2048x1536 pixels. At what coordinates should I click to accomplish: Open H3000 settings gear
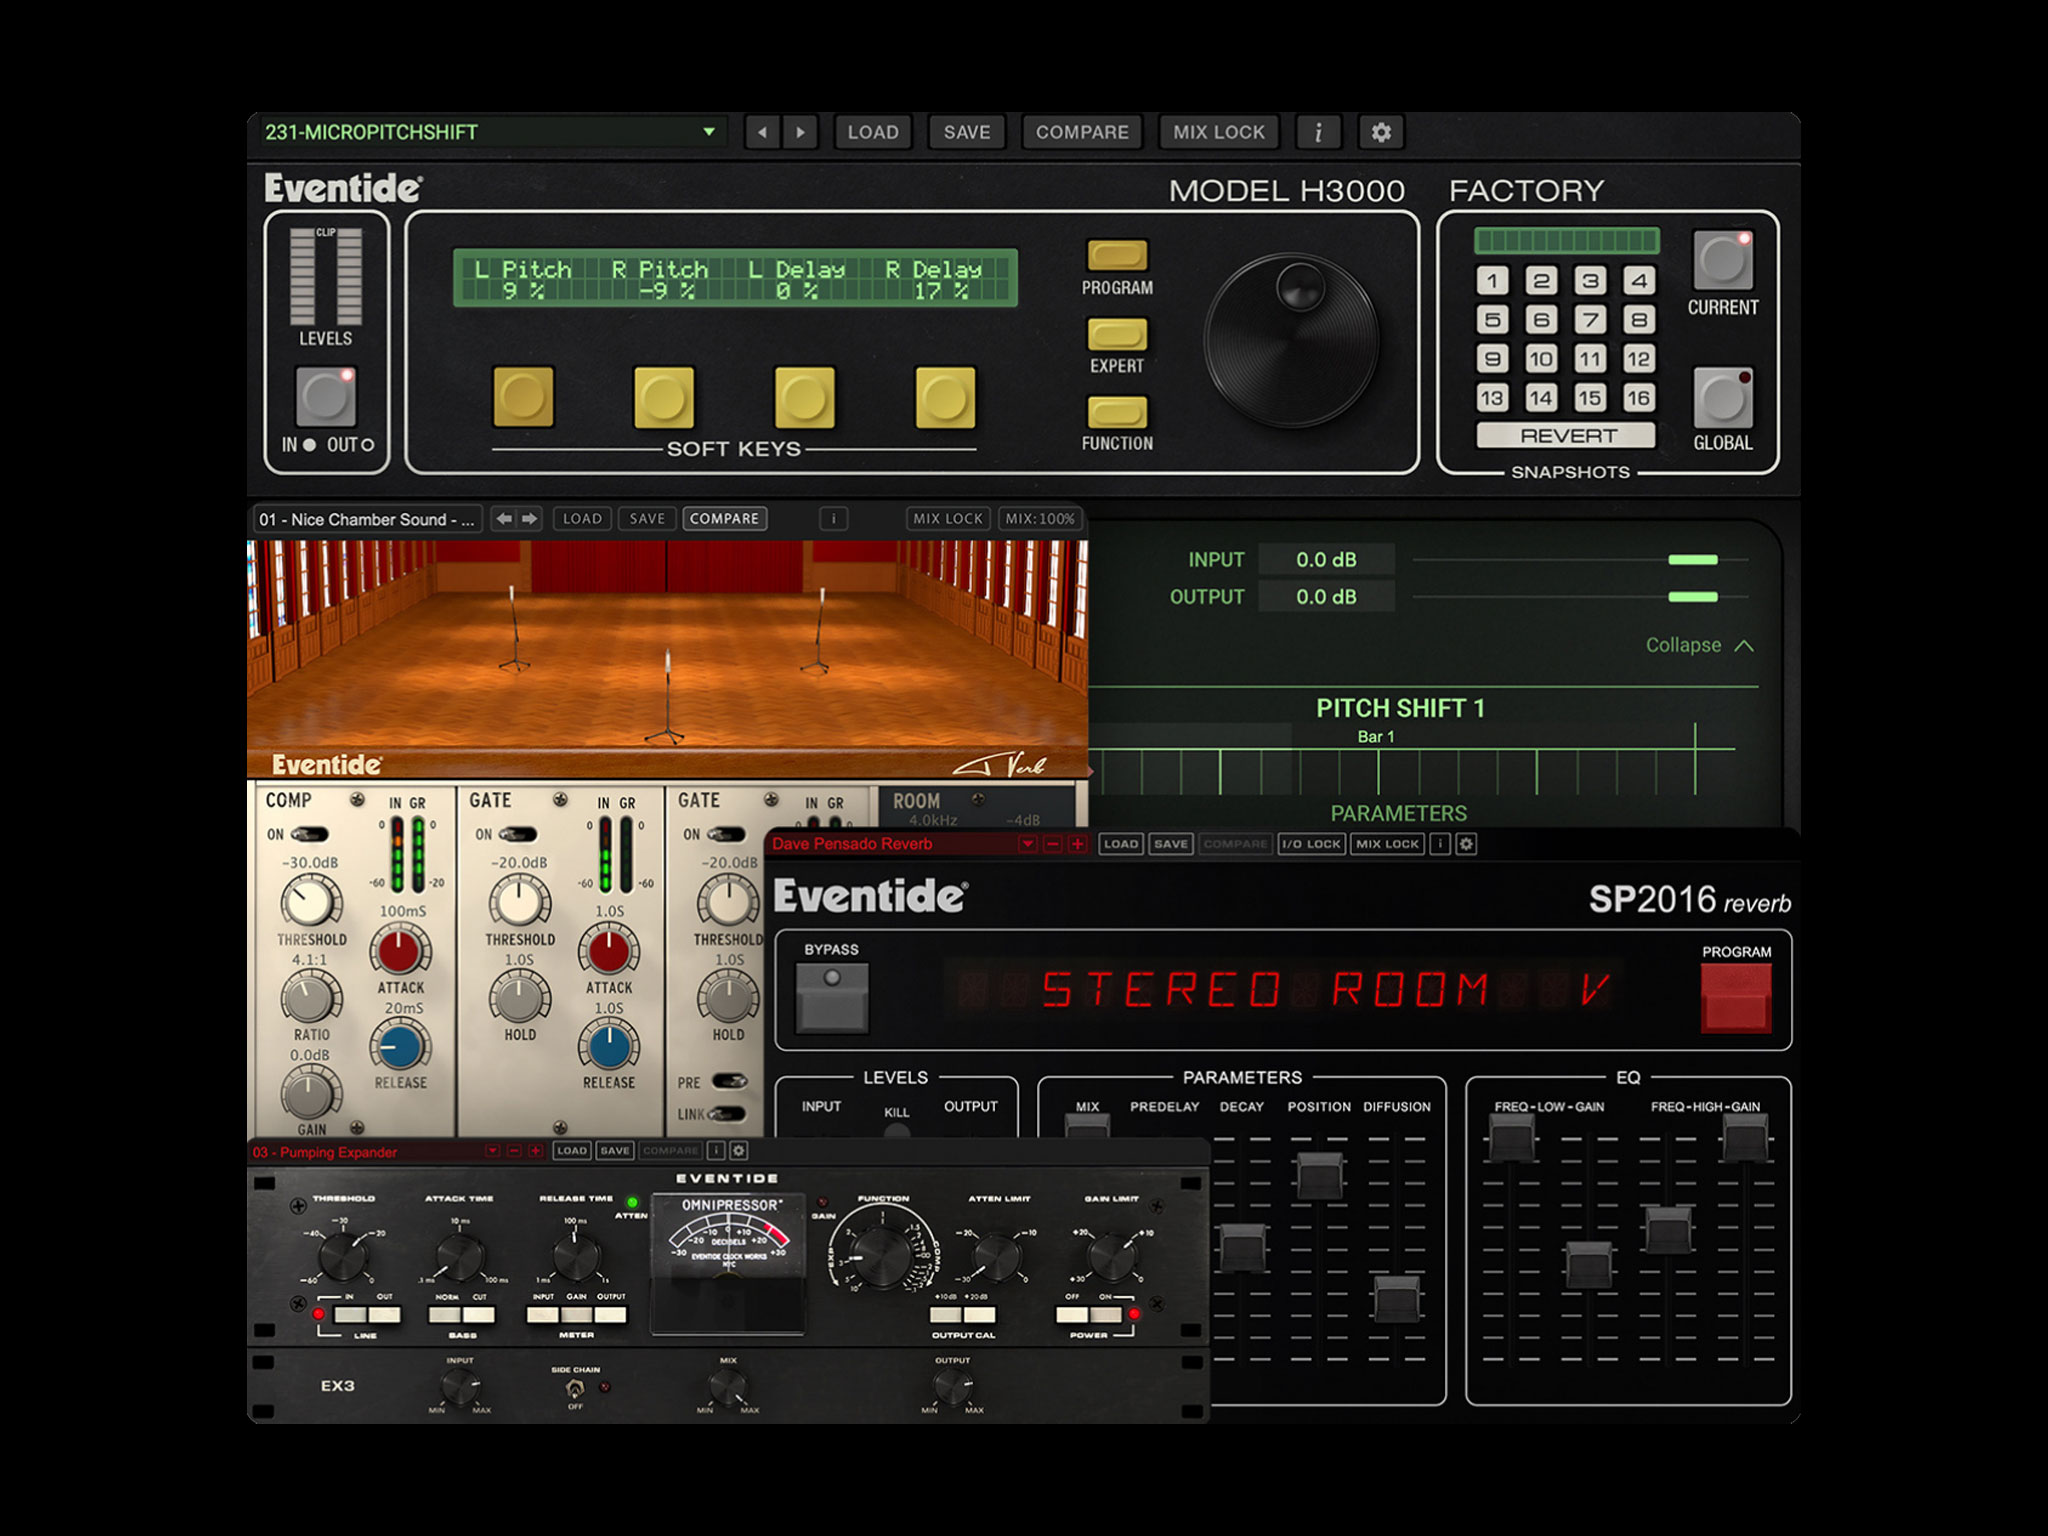[1381, 132]
